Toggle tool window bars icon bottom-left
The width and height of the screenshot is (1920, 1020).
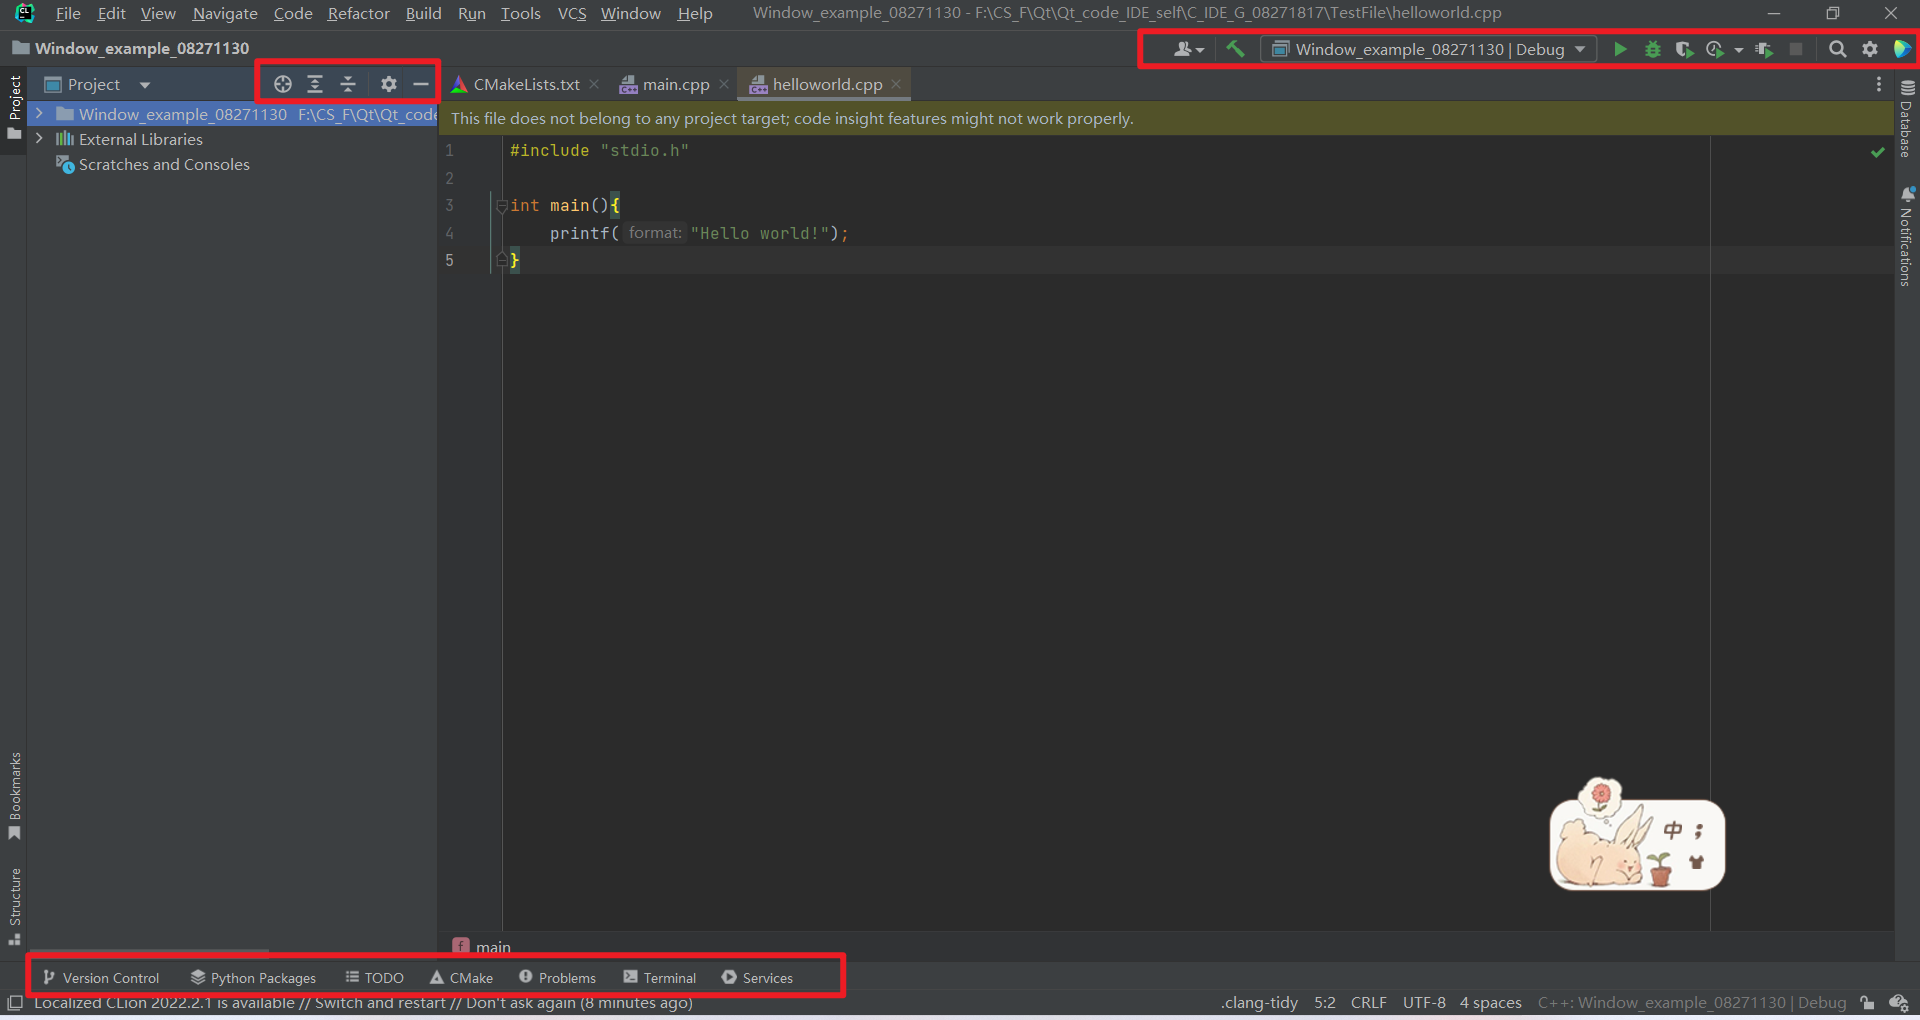click(15, 1002)
